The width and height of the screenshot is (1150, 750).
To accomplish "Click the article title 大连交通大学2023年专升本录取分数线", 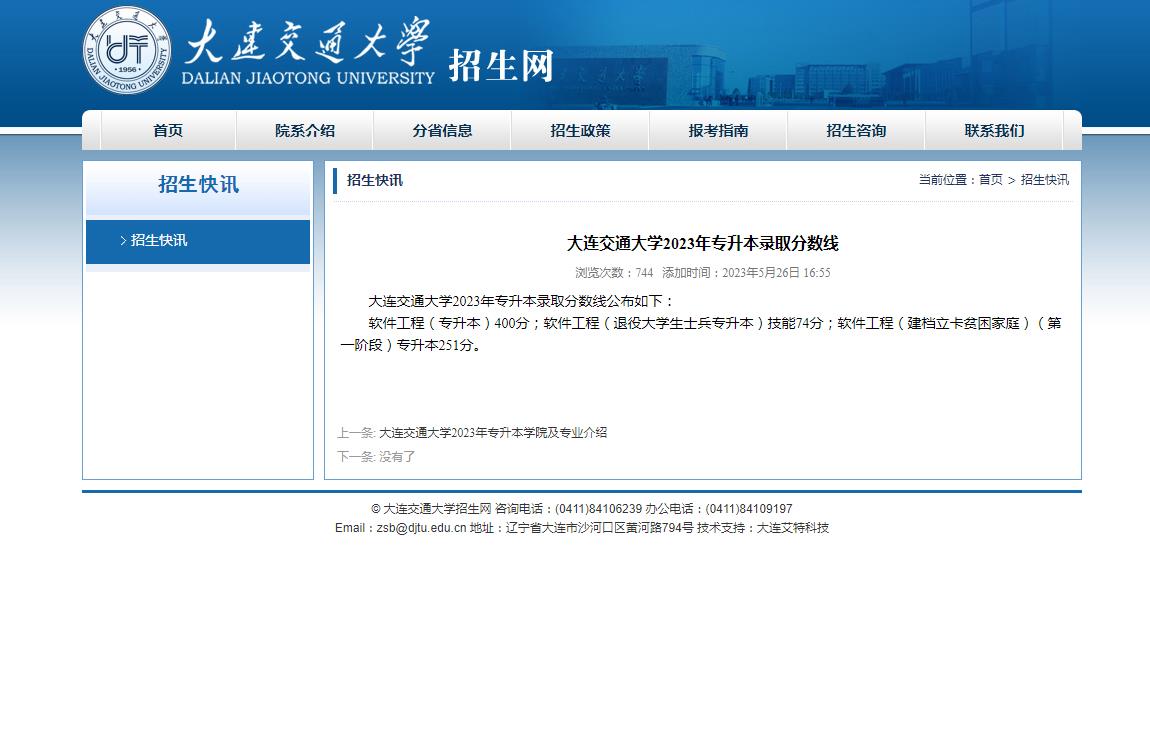I will coord(703,243).
